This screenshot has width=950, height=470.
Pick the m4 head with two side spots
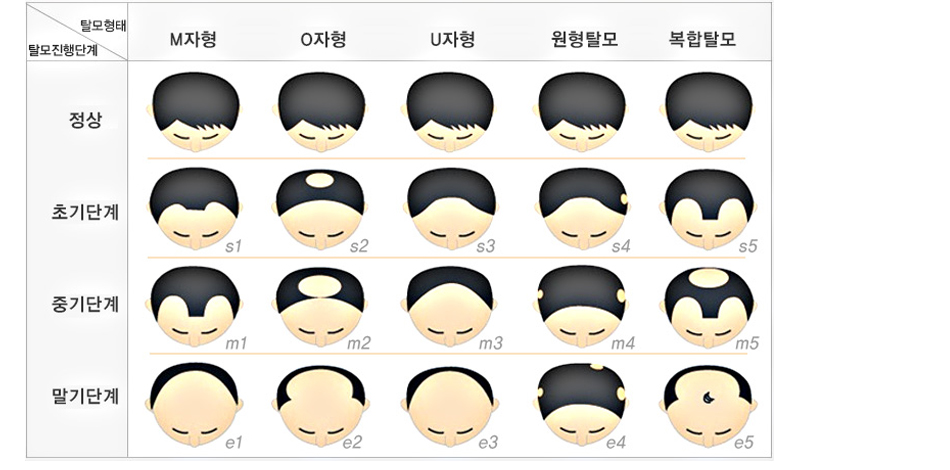pyautogui.click(x=582, y=306)
